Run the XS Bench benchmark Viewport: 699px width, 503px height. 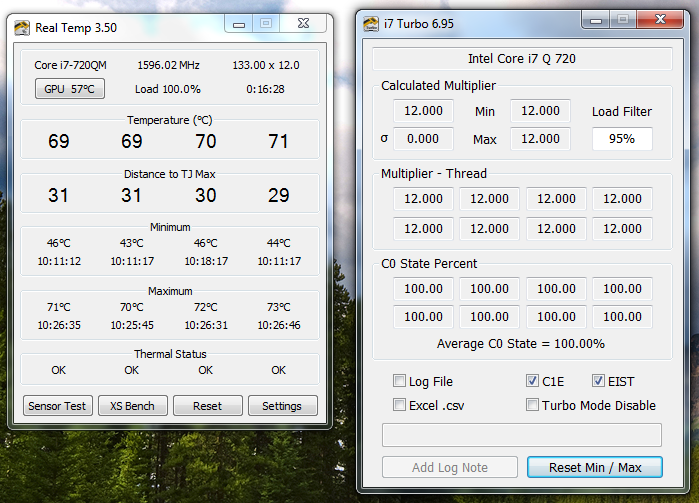(132, 405)
